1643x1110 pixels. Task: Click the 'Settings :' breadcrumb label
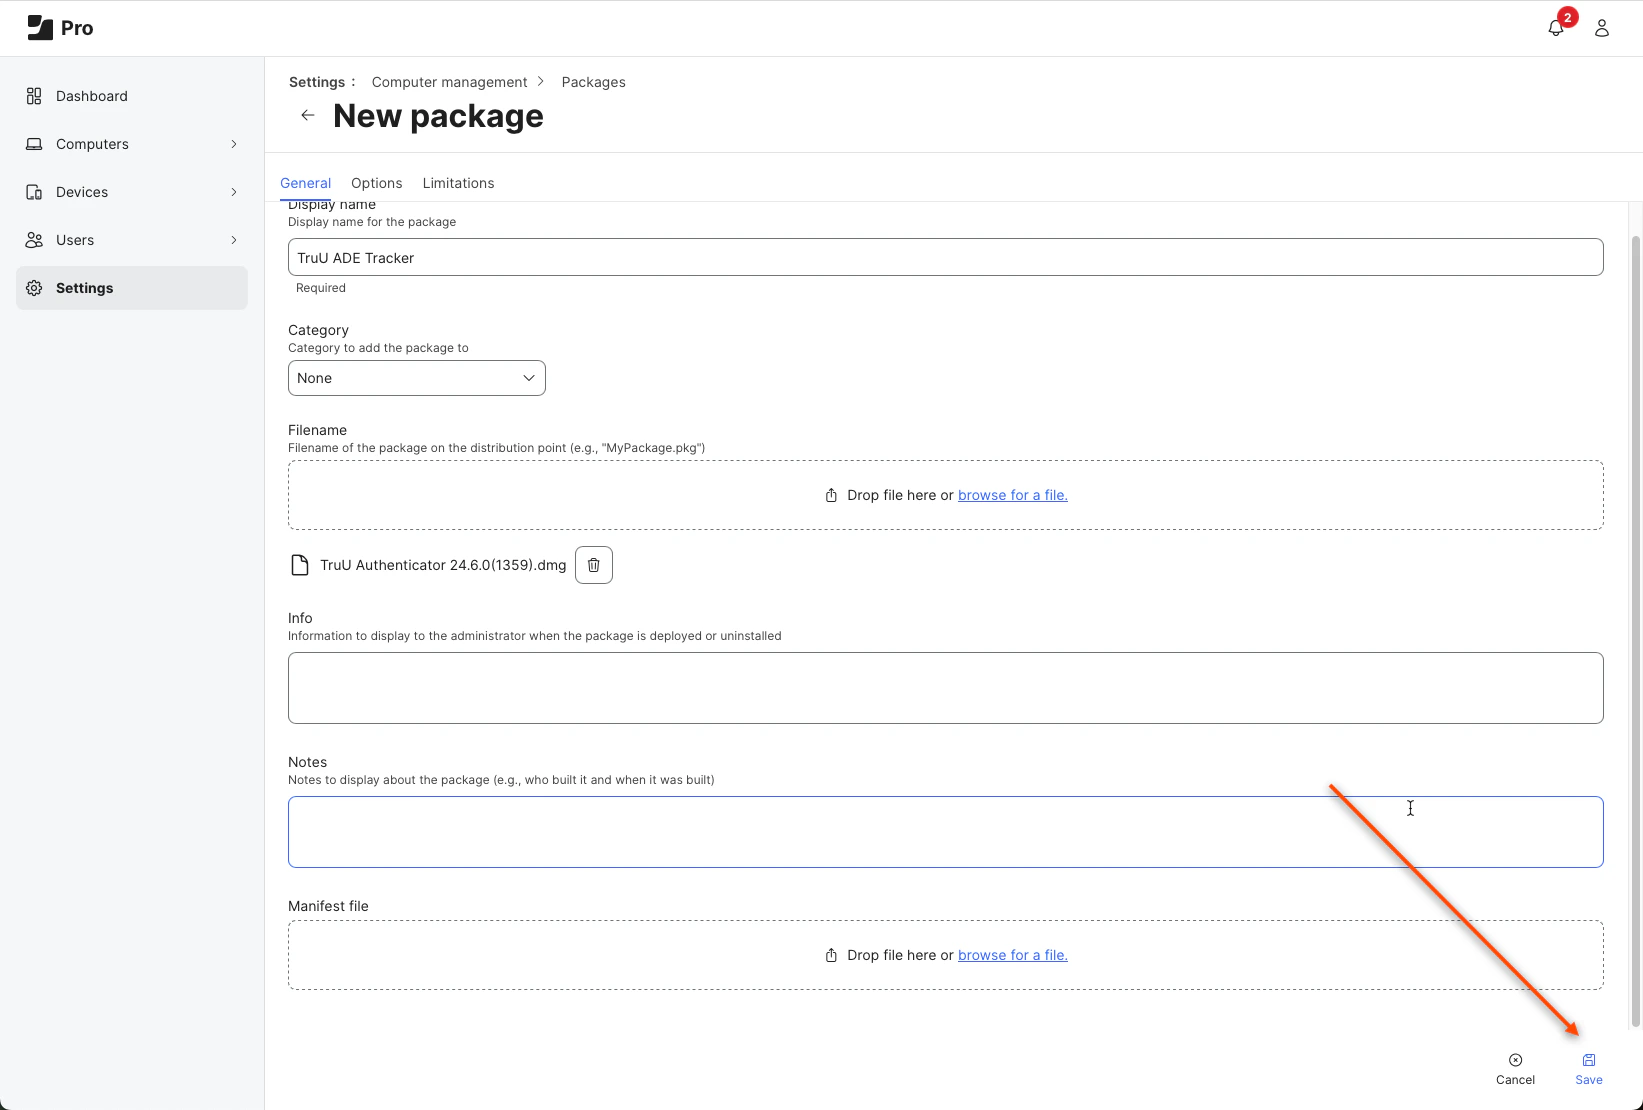pos(322,82)
